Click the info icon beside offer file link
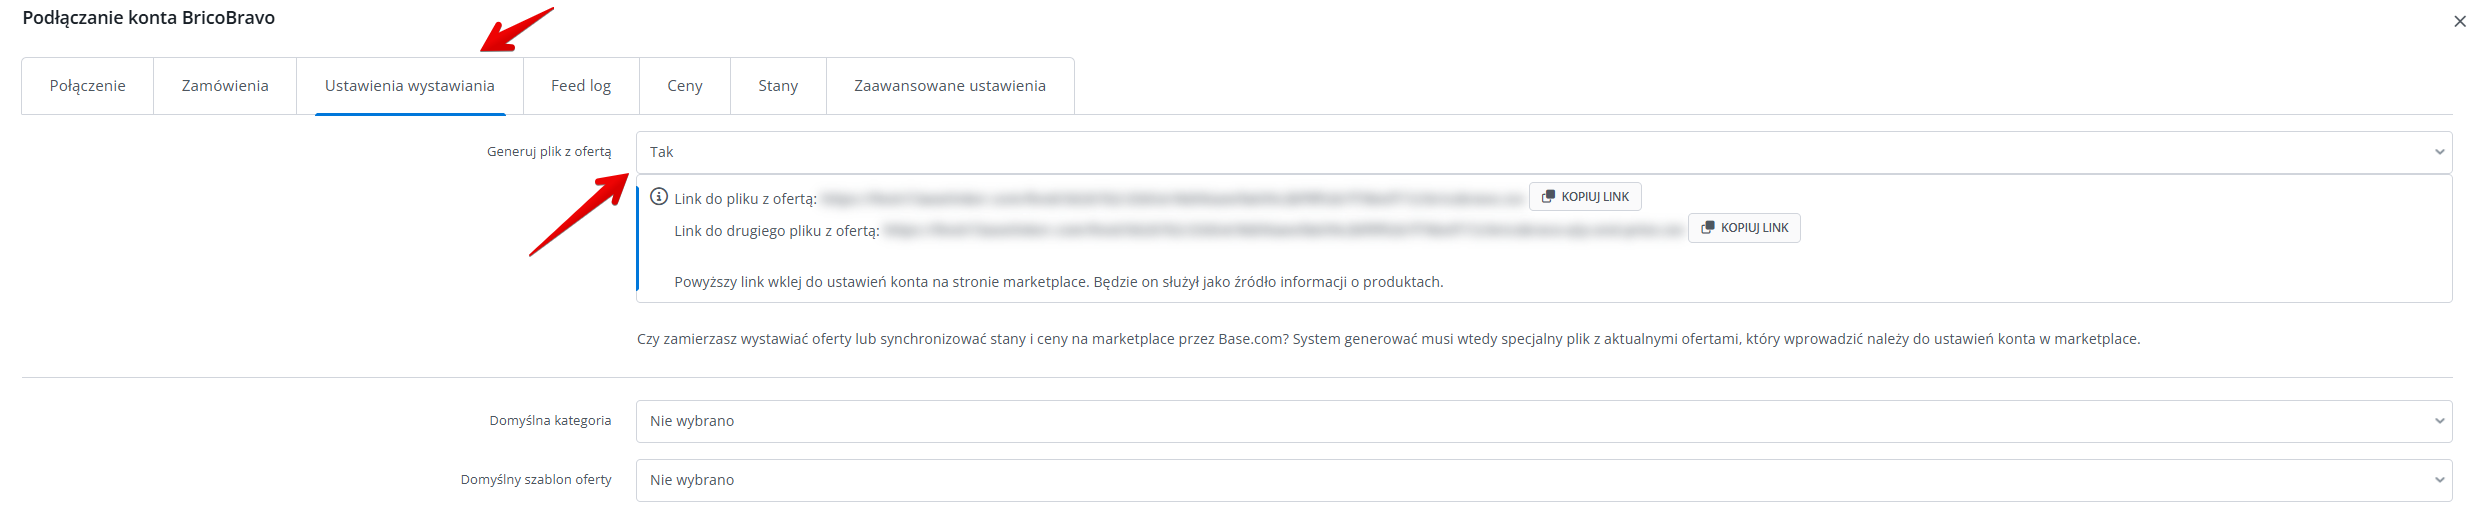Viewport: 2477px width, 515px height. coord(658,197)
